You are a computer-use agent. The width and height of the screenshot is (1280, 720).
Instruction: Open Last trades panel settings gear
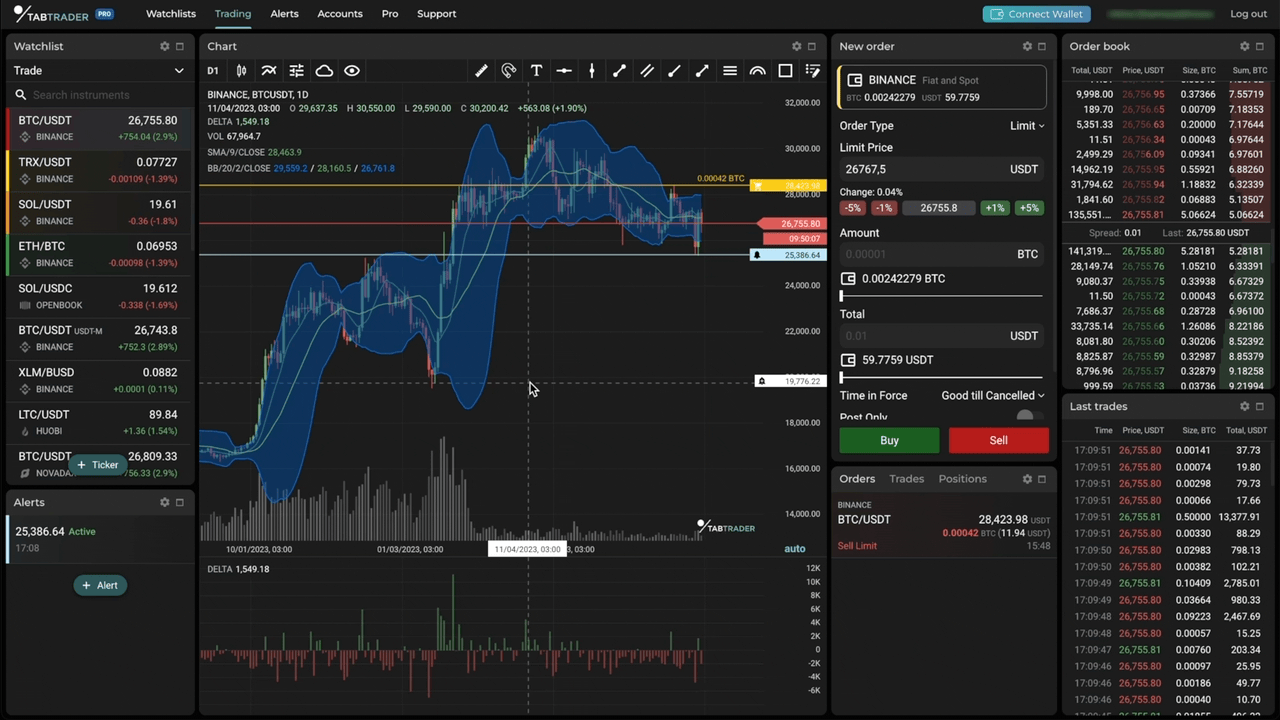tap(1245, 407)
